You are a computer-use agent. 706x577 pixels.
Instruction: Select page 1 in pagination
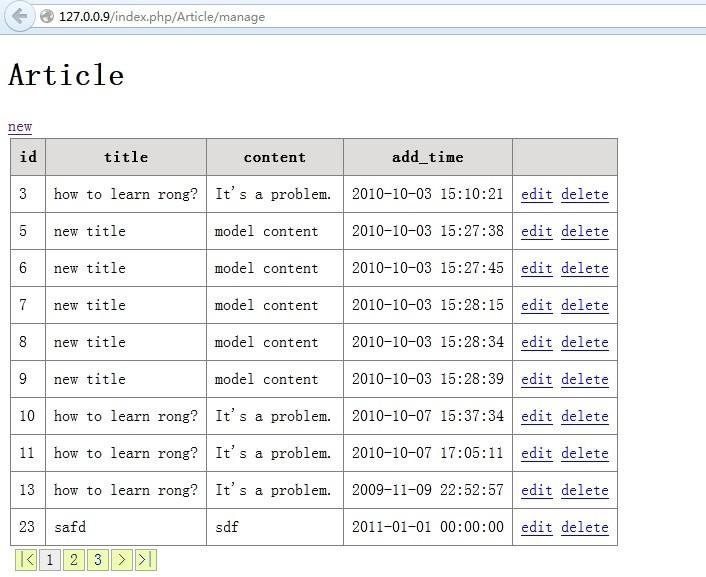click(50, 560)
